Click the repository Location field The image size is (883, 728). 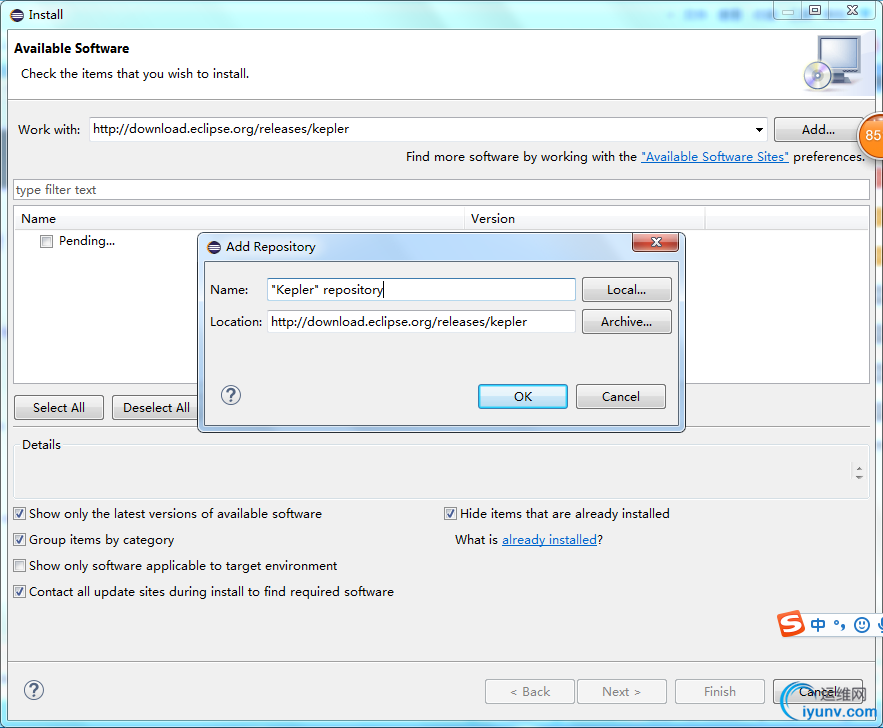click(421, 321)
